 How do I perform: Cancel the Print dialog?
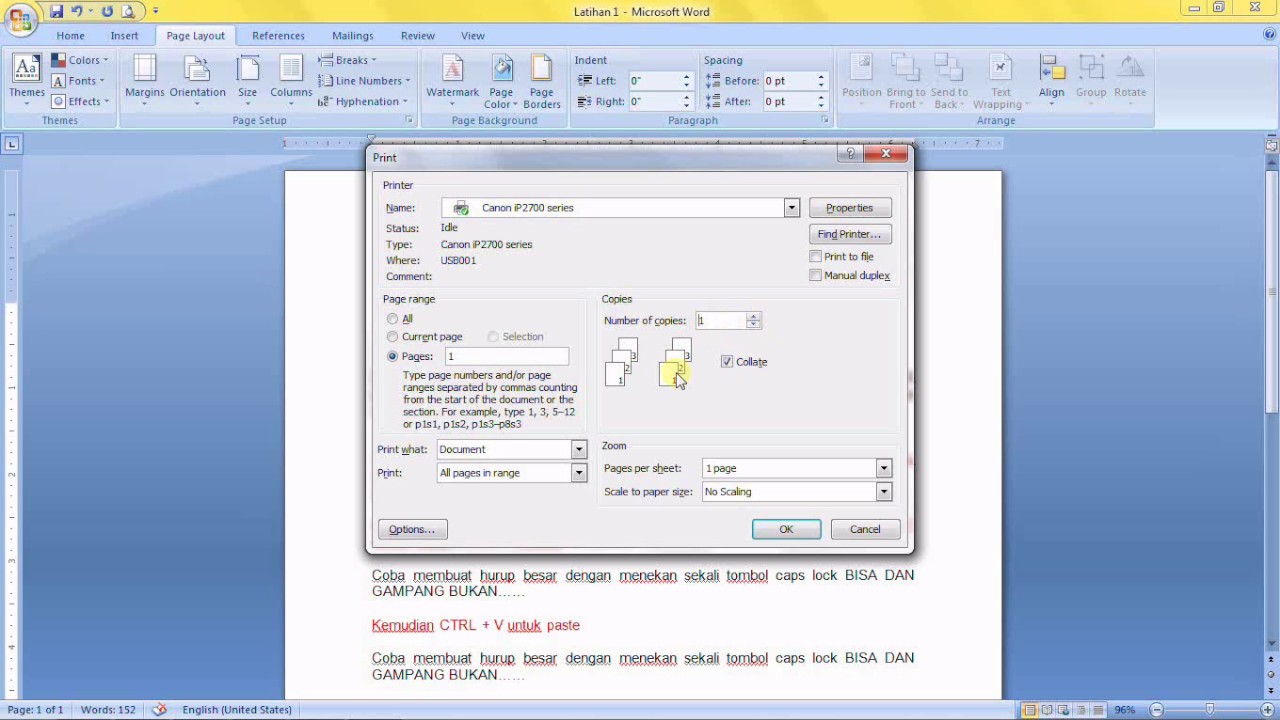pyautogui.click(x=865, y=529)
